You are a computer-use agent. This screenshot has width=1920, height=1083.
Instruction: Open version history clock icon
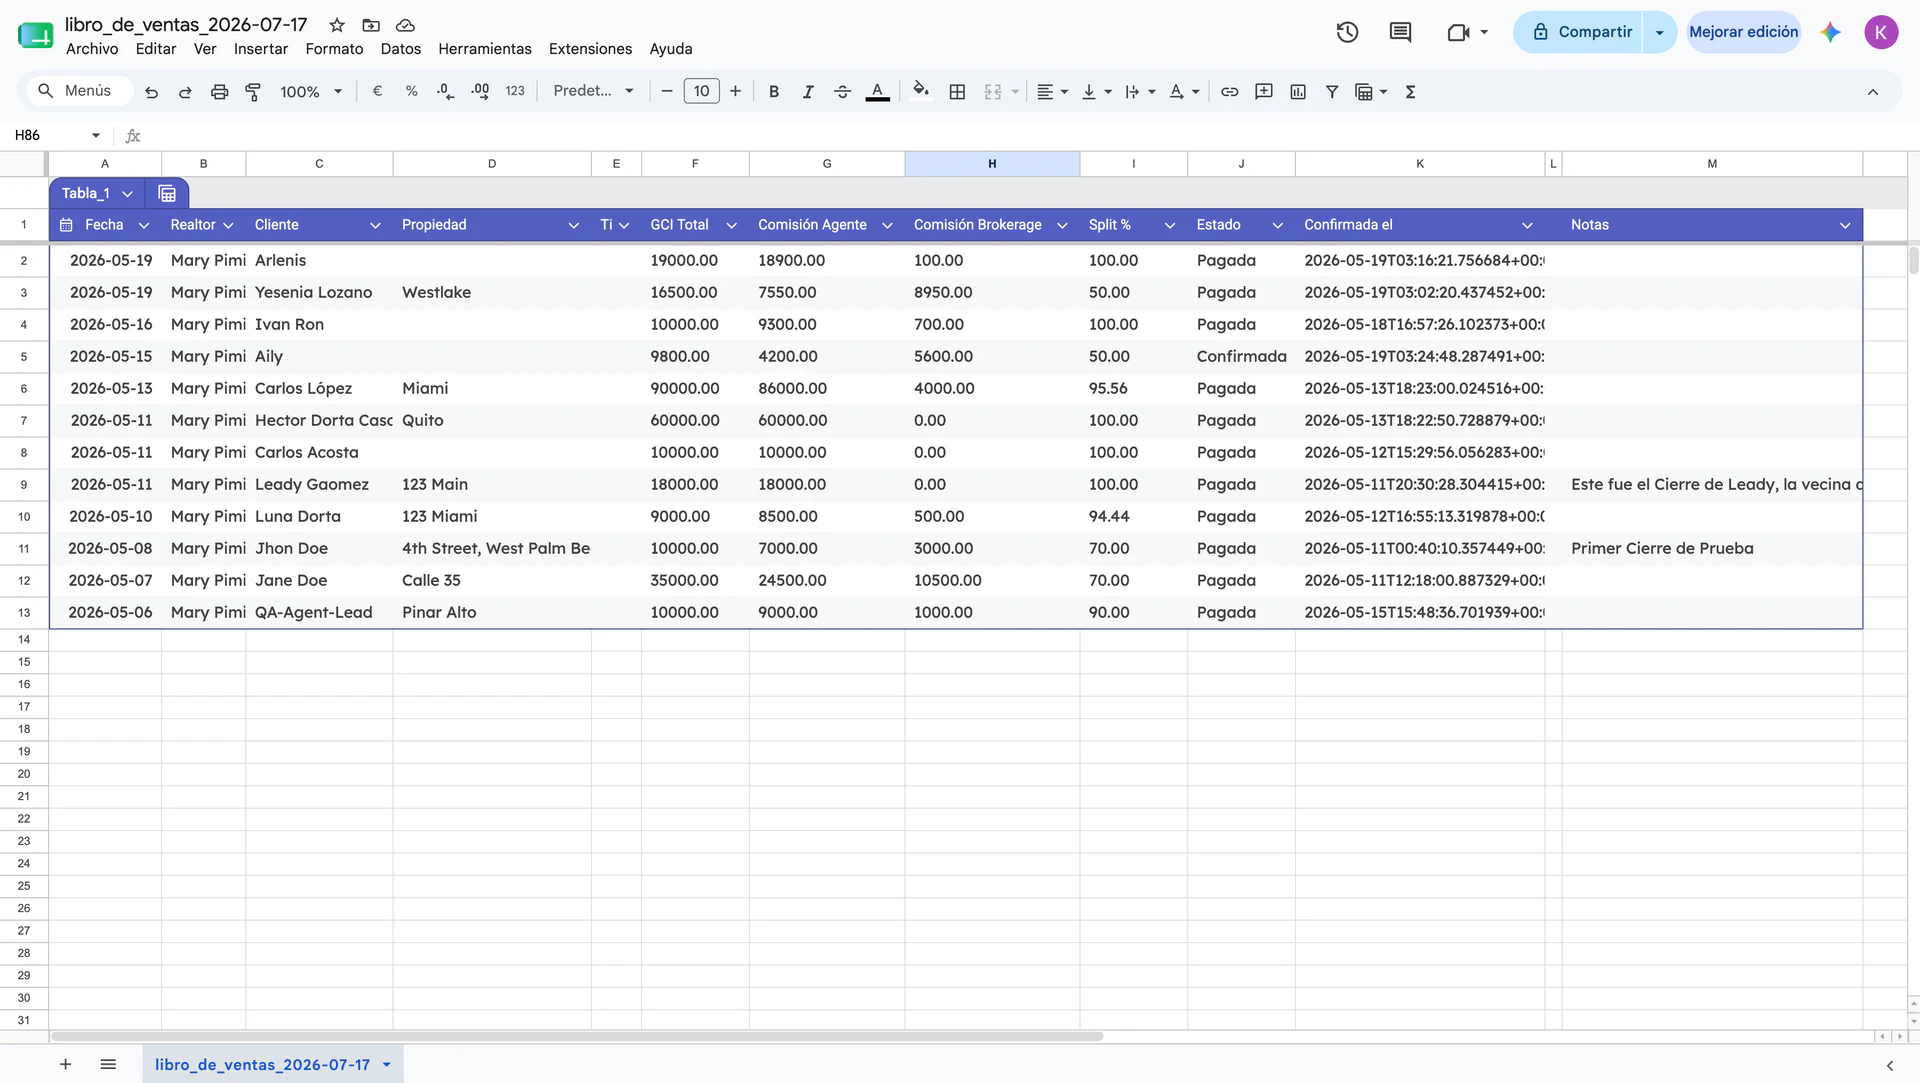pyautogui.click(x=1347, y=32)
